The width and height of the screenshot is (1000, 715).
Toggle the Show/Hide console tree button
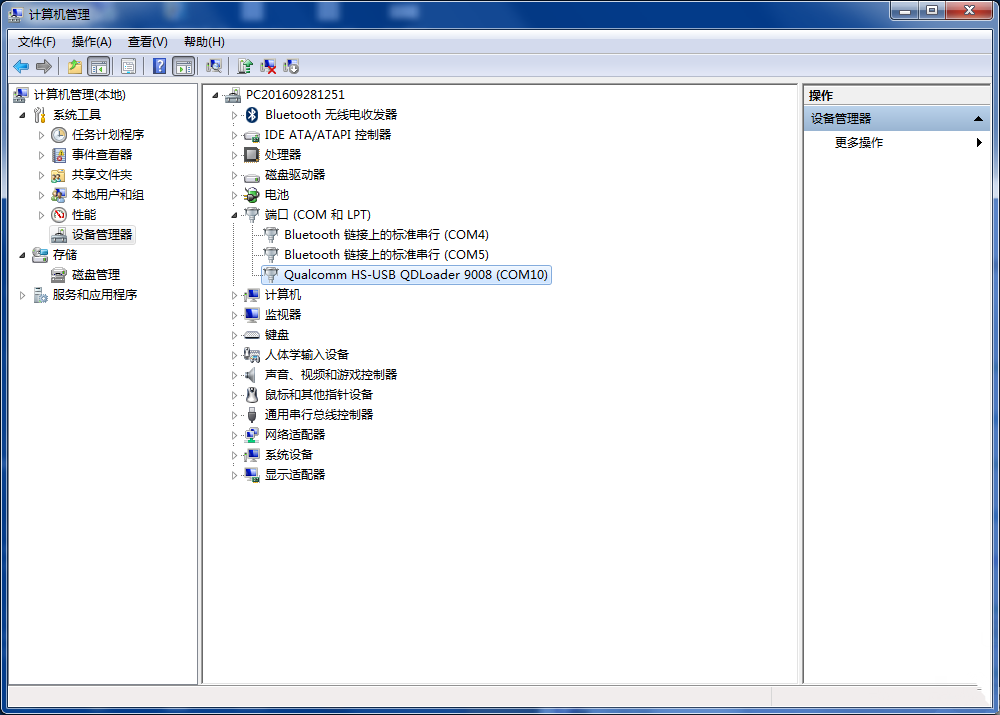pos(99,66)
